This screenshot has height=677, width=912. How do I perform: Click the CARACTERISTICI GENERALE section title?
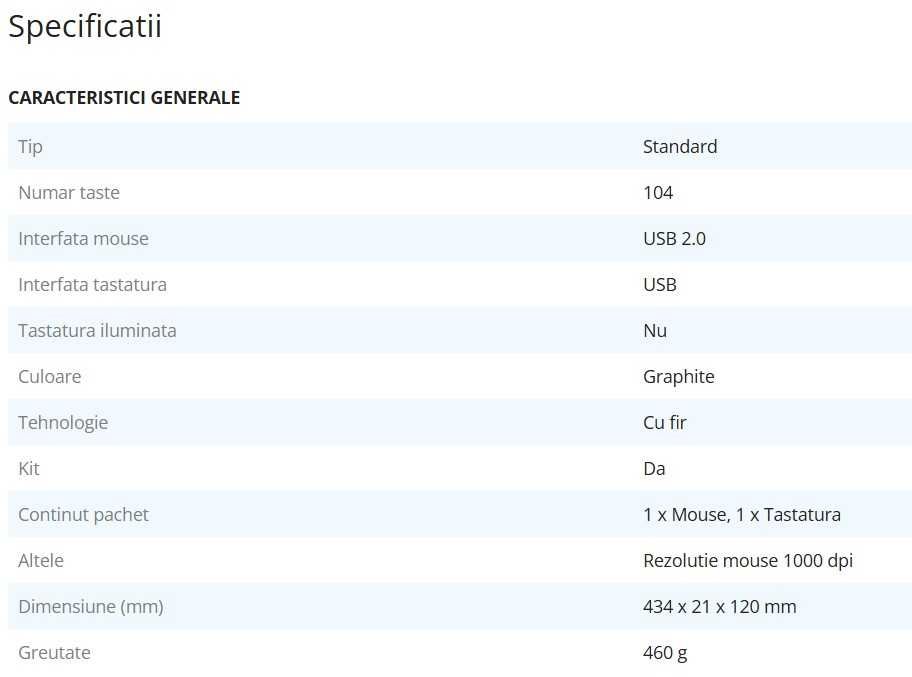click(124, 98)
